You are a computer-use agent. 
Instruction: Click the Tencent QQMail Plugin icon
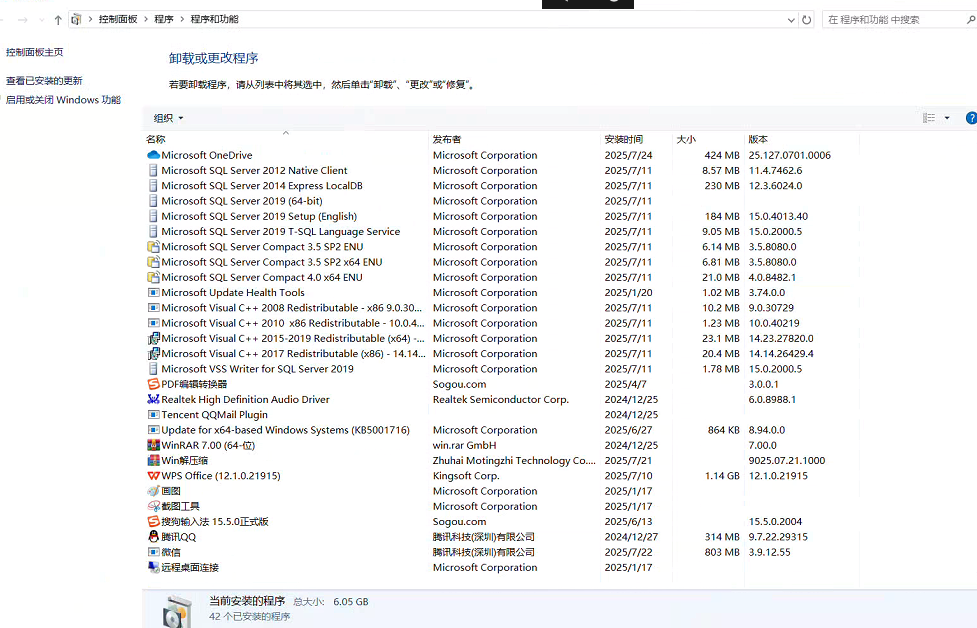[x=153, y=414]
